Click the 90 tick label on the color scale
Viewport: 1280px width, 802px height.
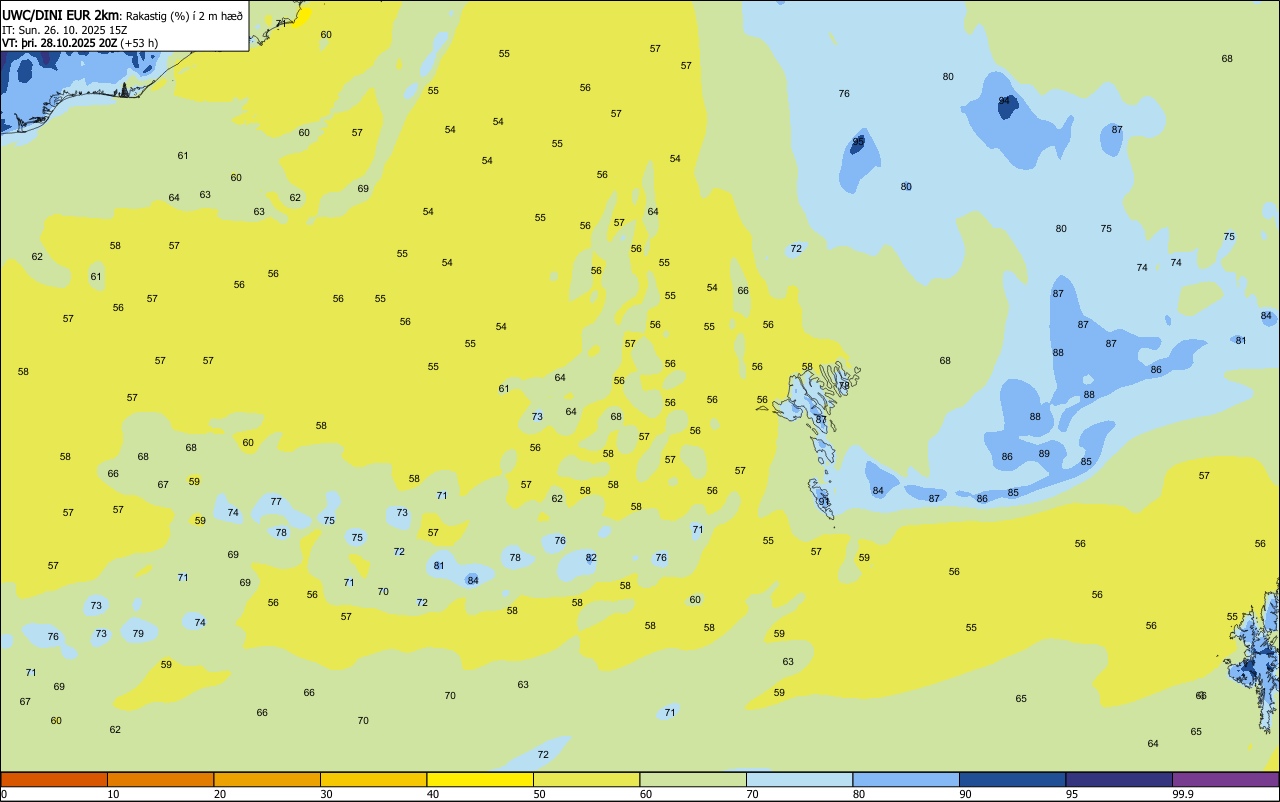click(966, 794)
